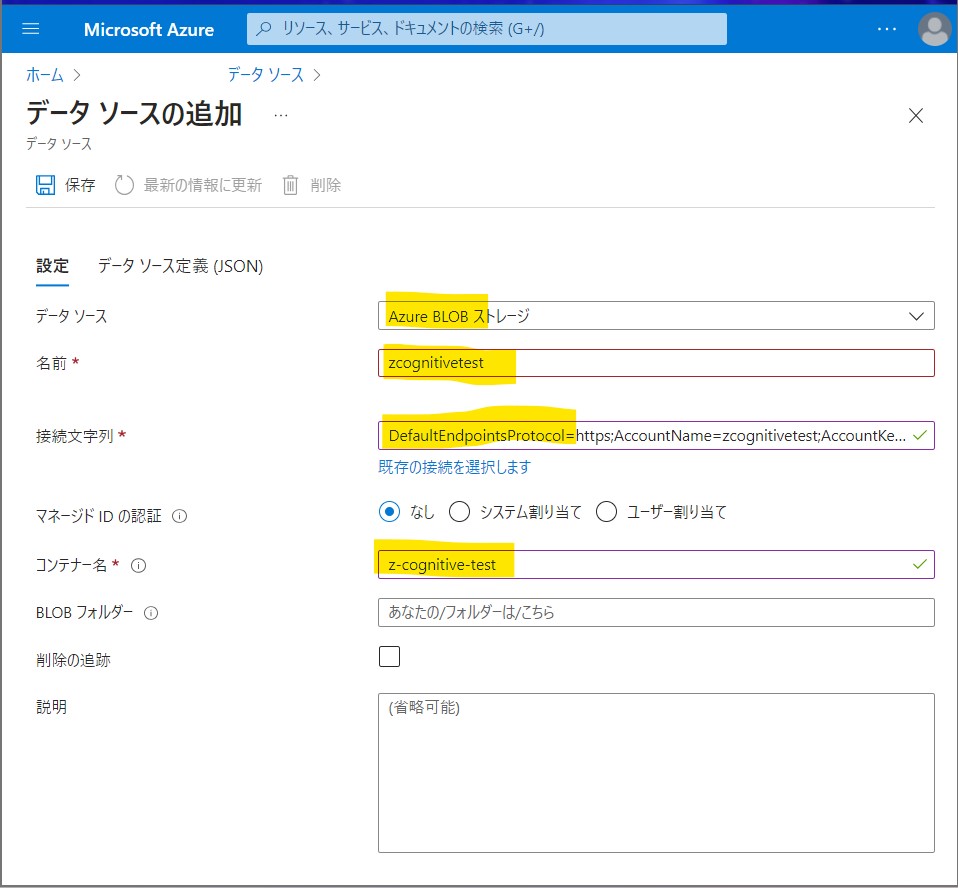
Task: Select the ユーザー割り当て radio option
Action: [606, 512]
